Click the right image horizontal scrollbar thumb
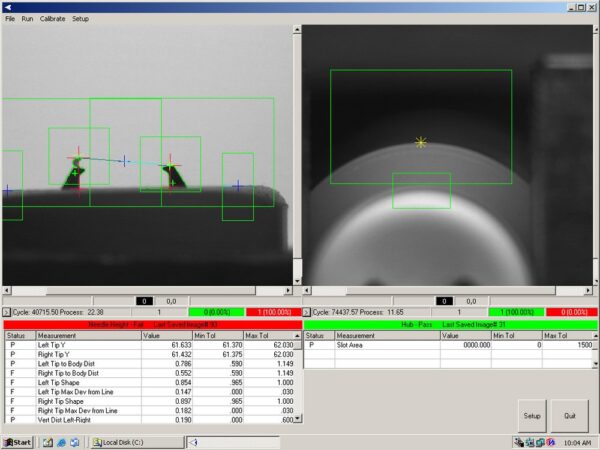Image resolution: width=600 pixels, height=450 pixels. pyautogui.click(x=451, y=290)
